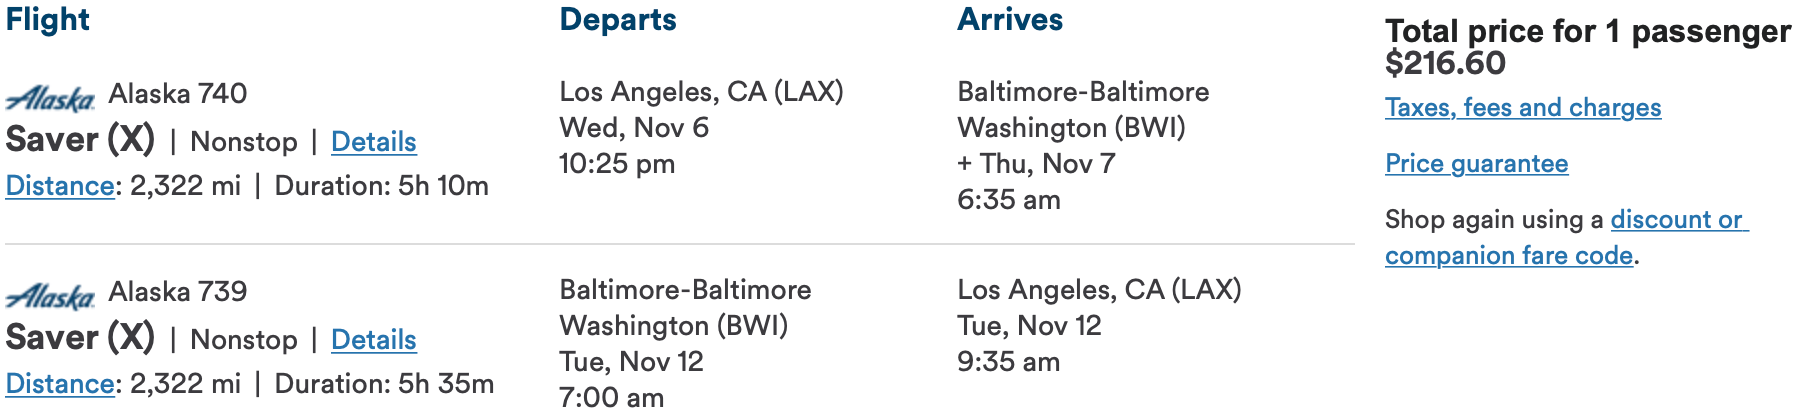
Task: Click the Arrives column heading
Action: tap(1010, 19)
